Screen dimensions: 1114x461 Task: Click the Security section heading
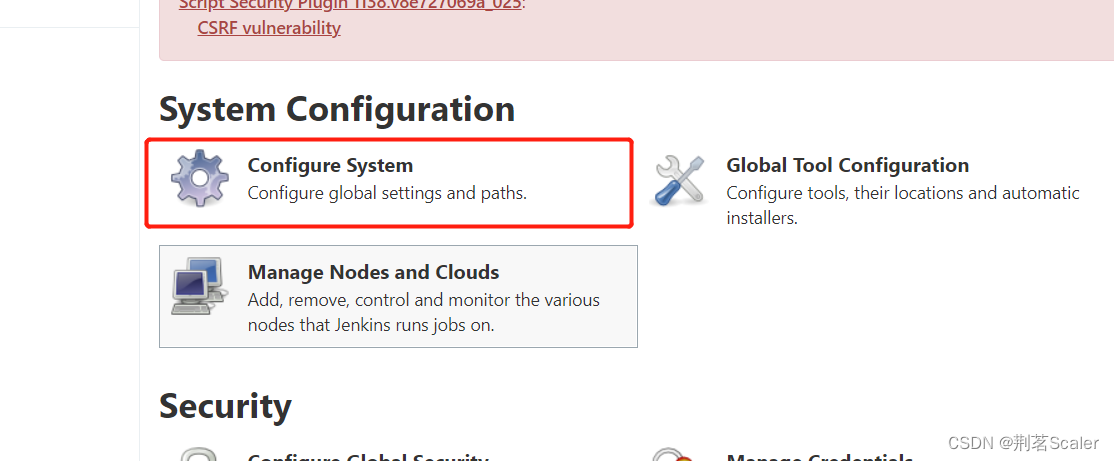click(x=225, y=406)
